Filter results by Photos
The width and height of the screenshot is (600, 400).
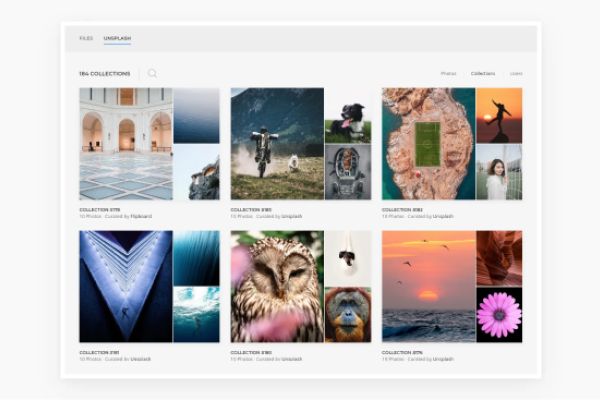(448, 73)
